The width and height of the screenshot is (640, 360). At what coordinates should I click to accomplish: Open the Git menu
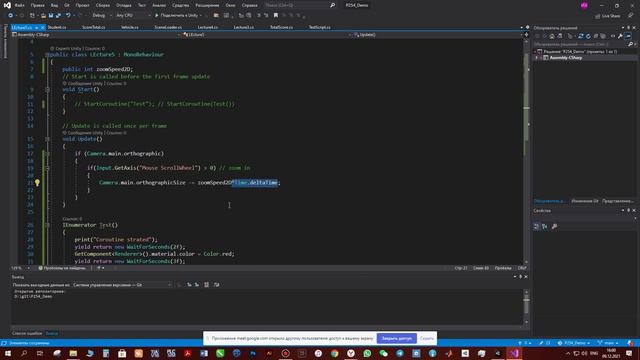67,5
